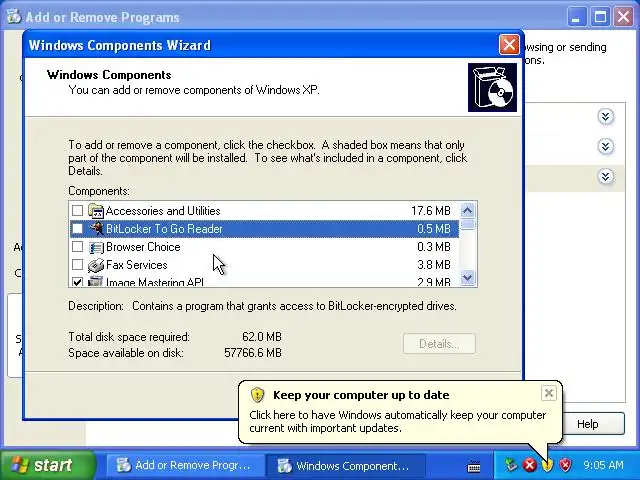This screenshot has height=480, width=640.
Task: Select the Fax Services row text
Action: pyautogui.click(x=137, y=264)
